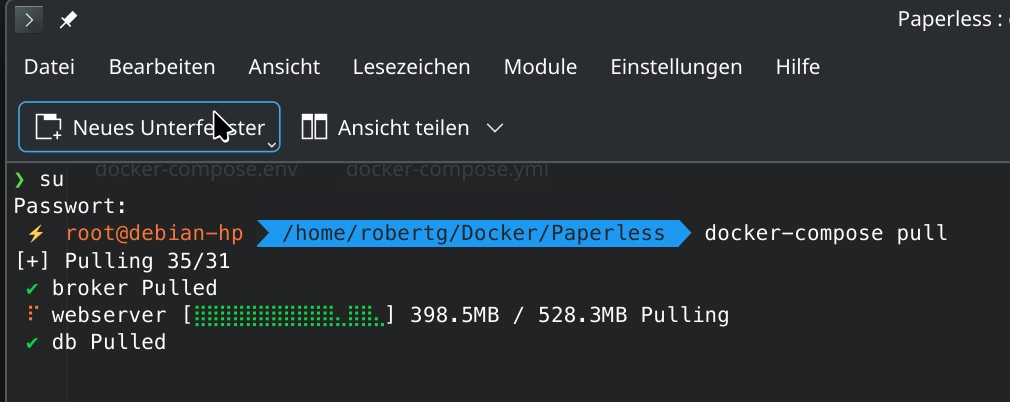This screenshot has width=1010, height=402.
Task: Expand the Ansicht teilen chevron dropdown
Action: click(x=494, y=128)
